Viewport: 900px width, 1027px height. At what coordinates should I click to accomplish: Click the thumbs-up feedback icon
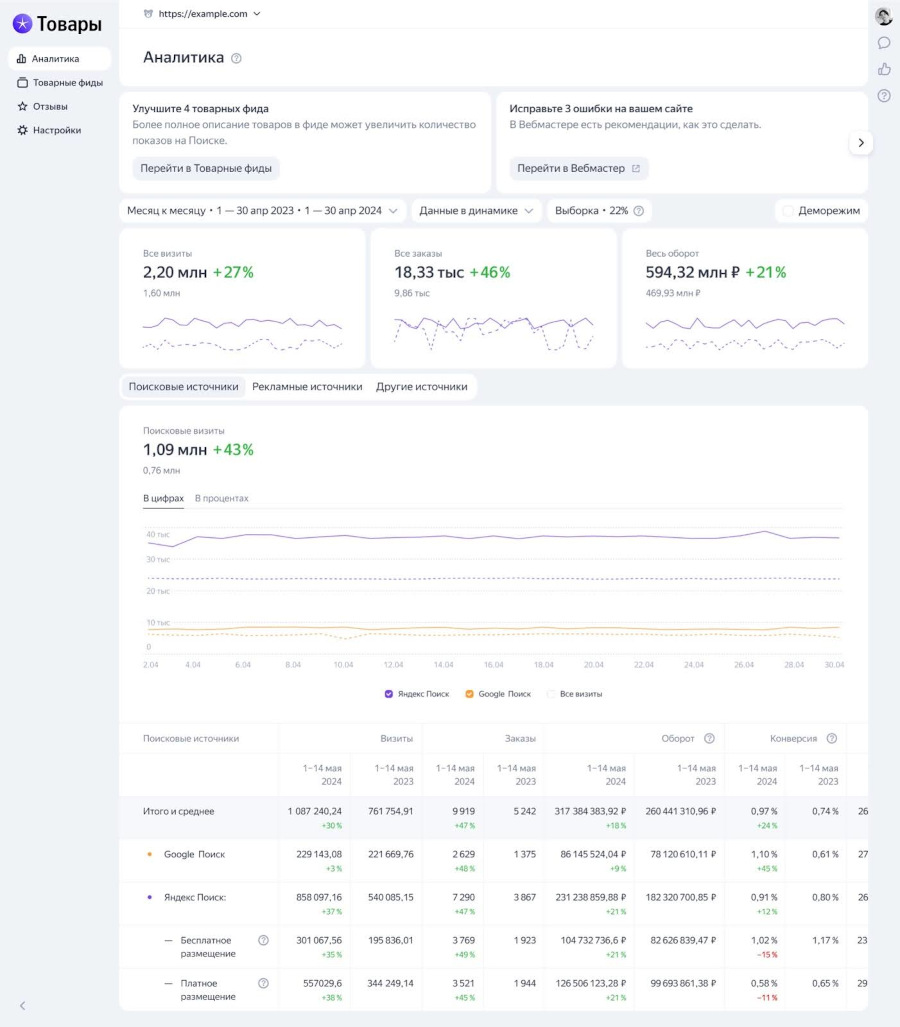click(884, 69)
